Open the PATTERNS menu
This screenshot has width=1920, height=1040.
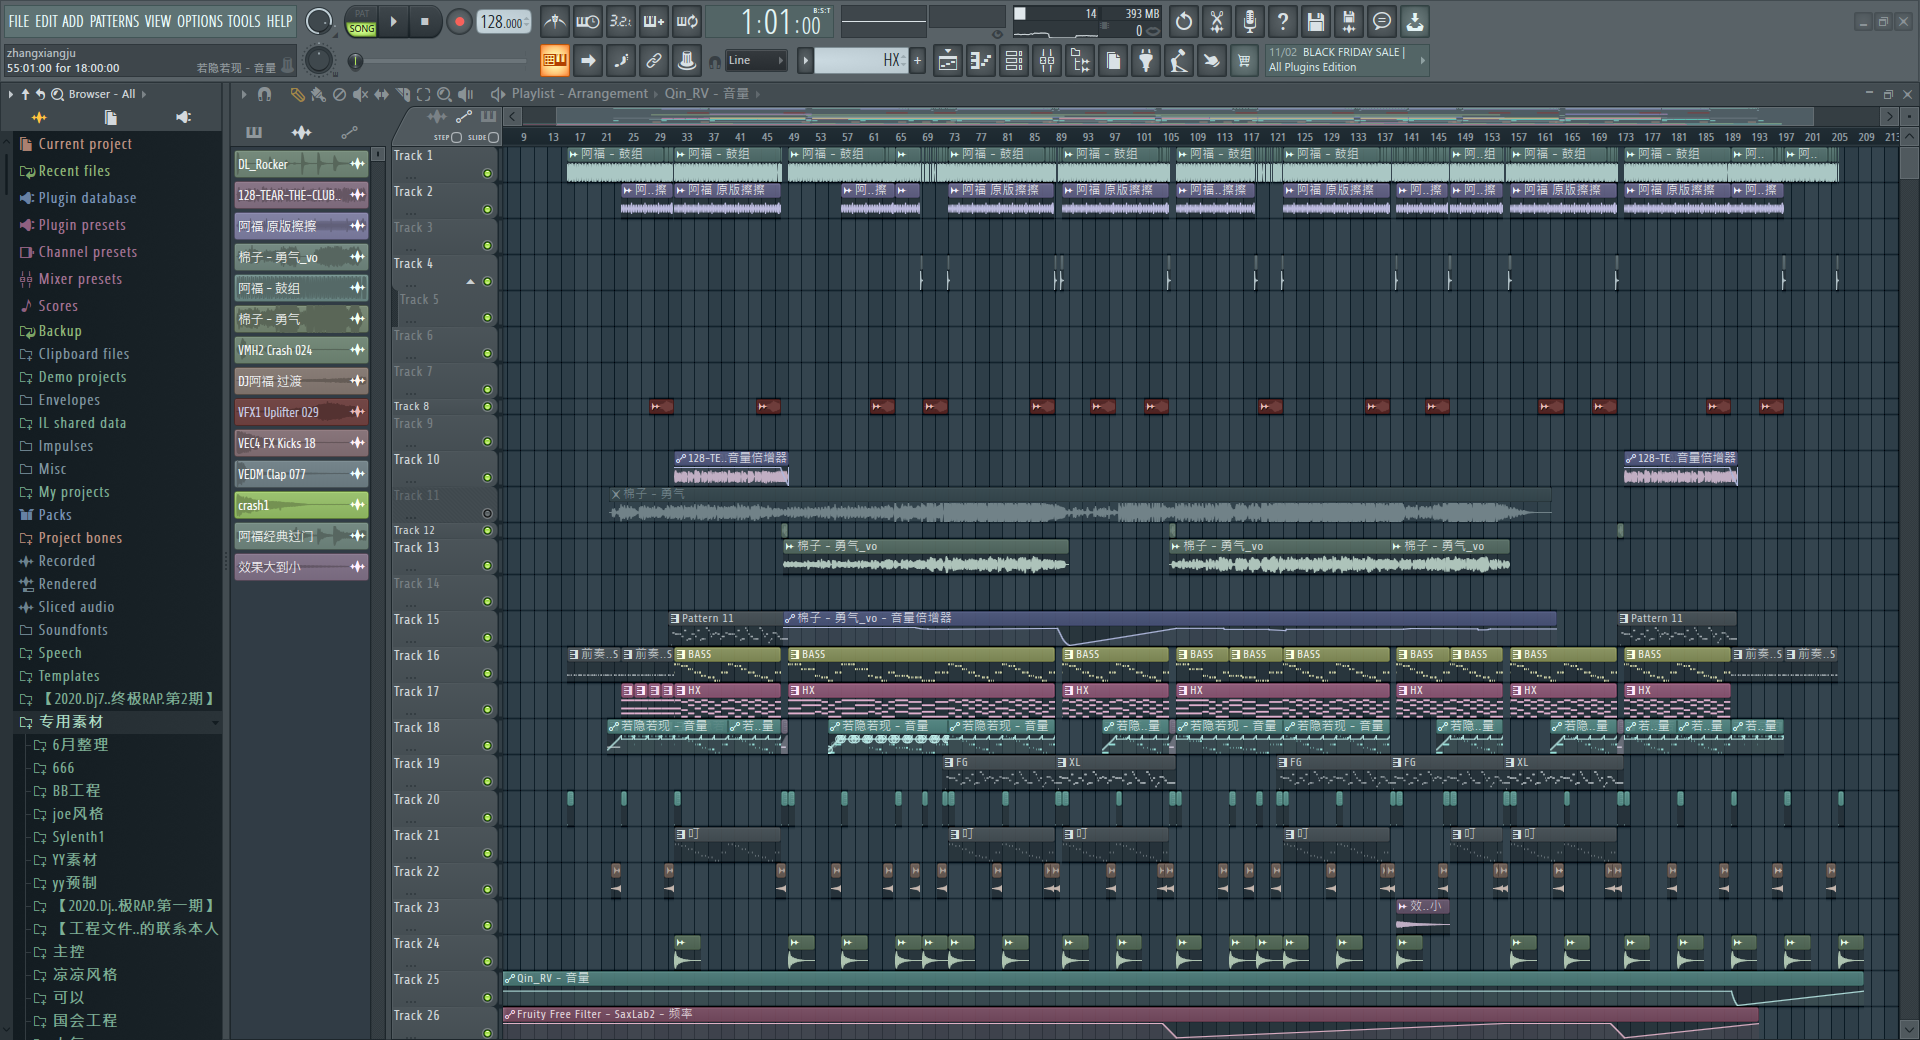click(114, 21)
